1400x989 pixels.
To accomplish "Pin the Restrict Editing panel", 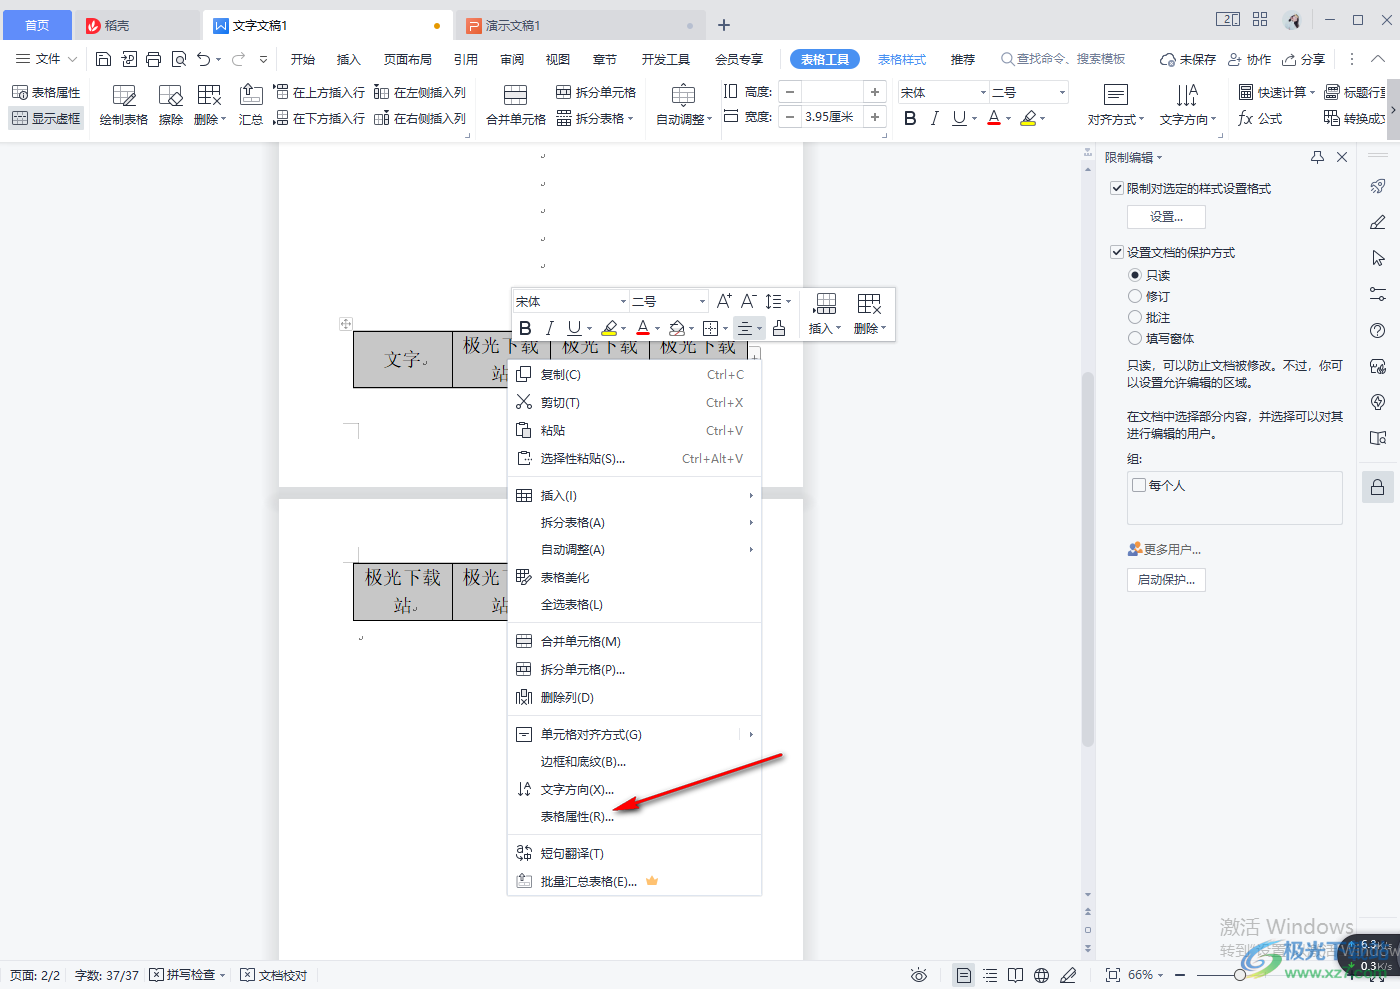I will [x=1317, y=157].
